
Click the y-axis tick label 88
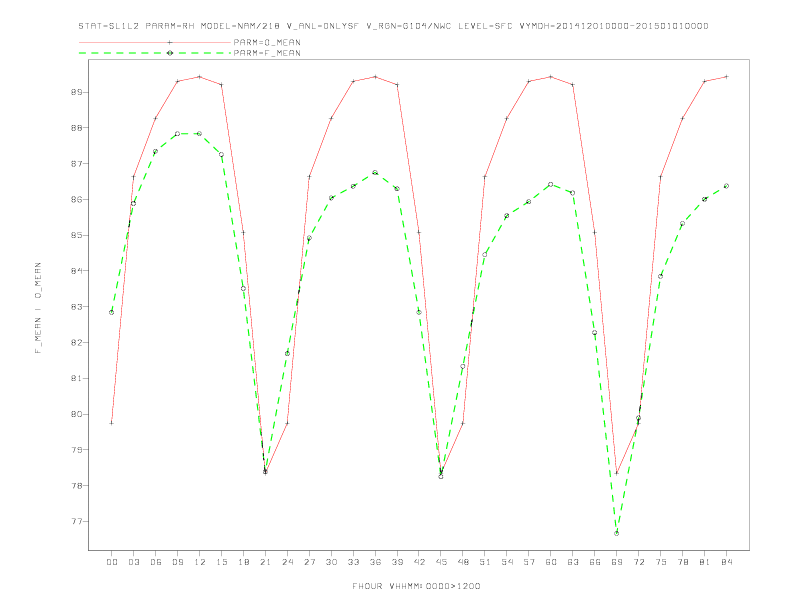click(x=76, y=128)
